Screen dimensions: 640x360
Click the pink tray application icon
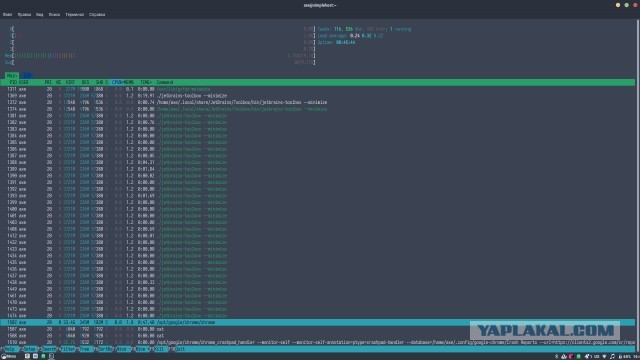click(571, 356)
